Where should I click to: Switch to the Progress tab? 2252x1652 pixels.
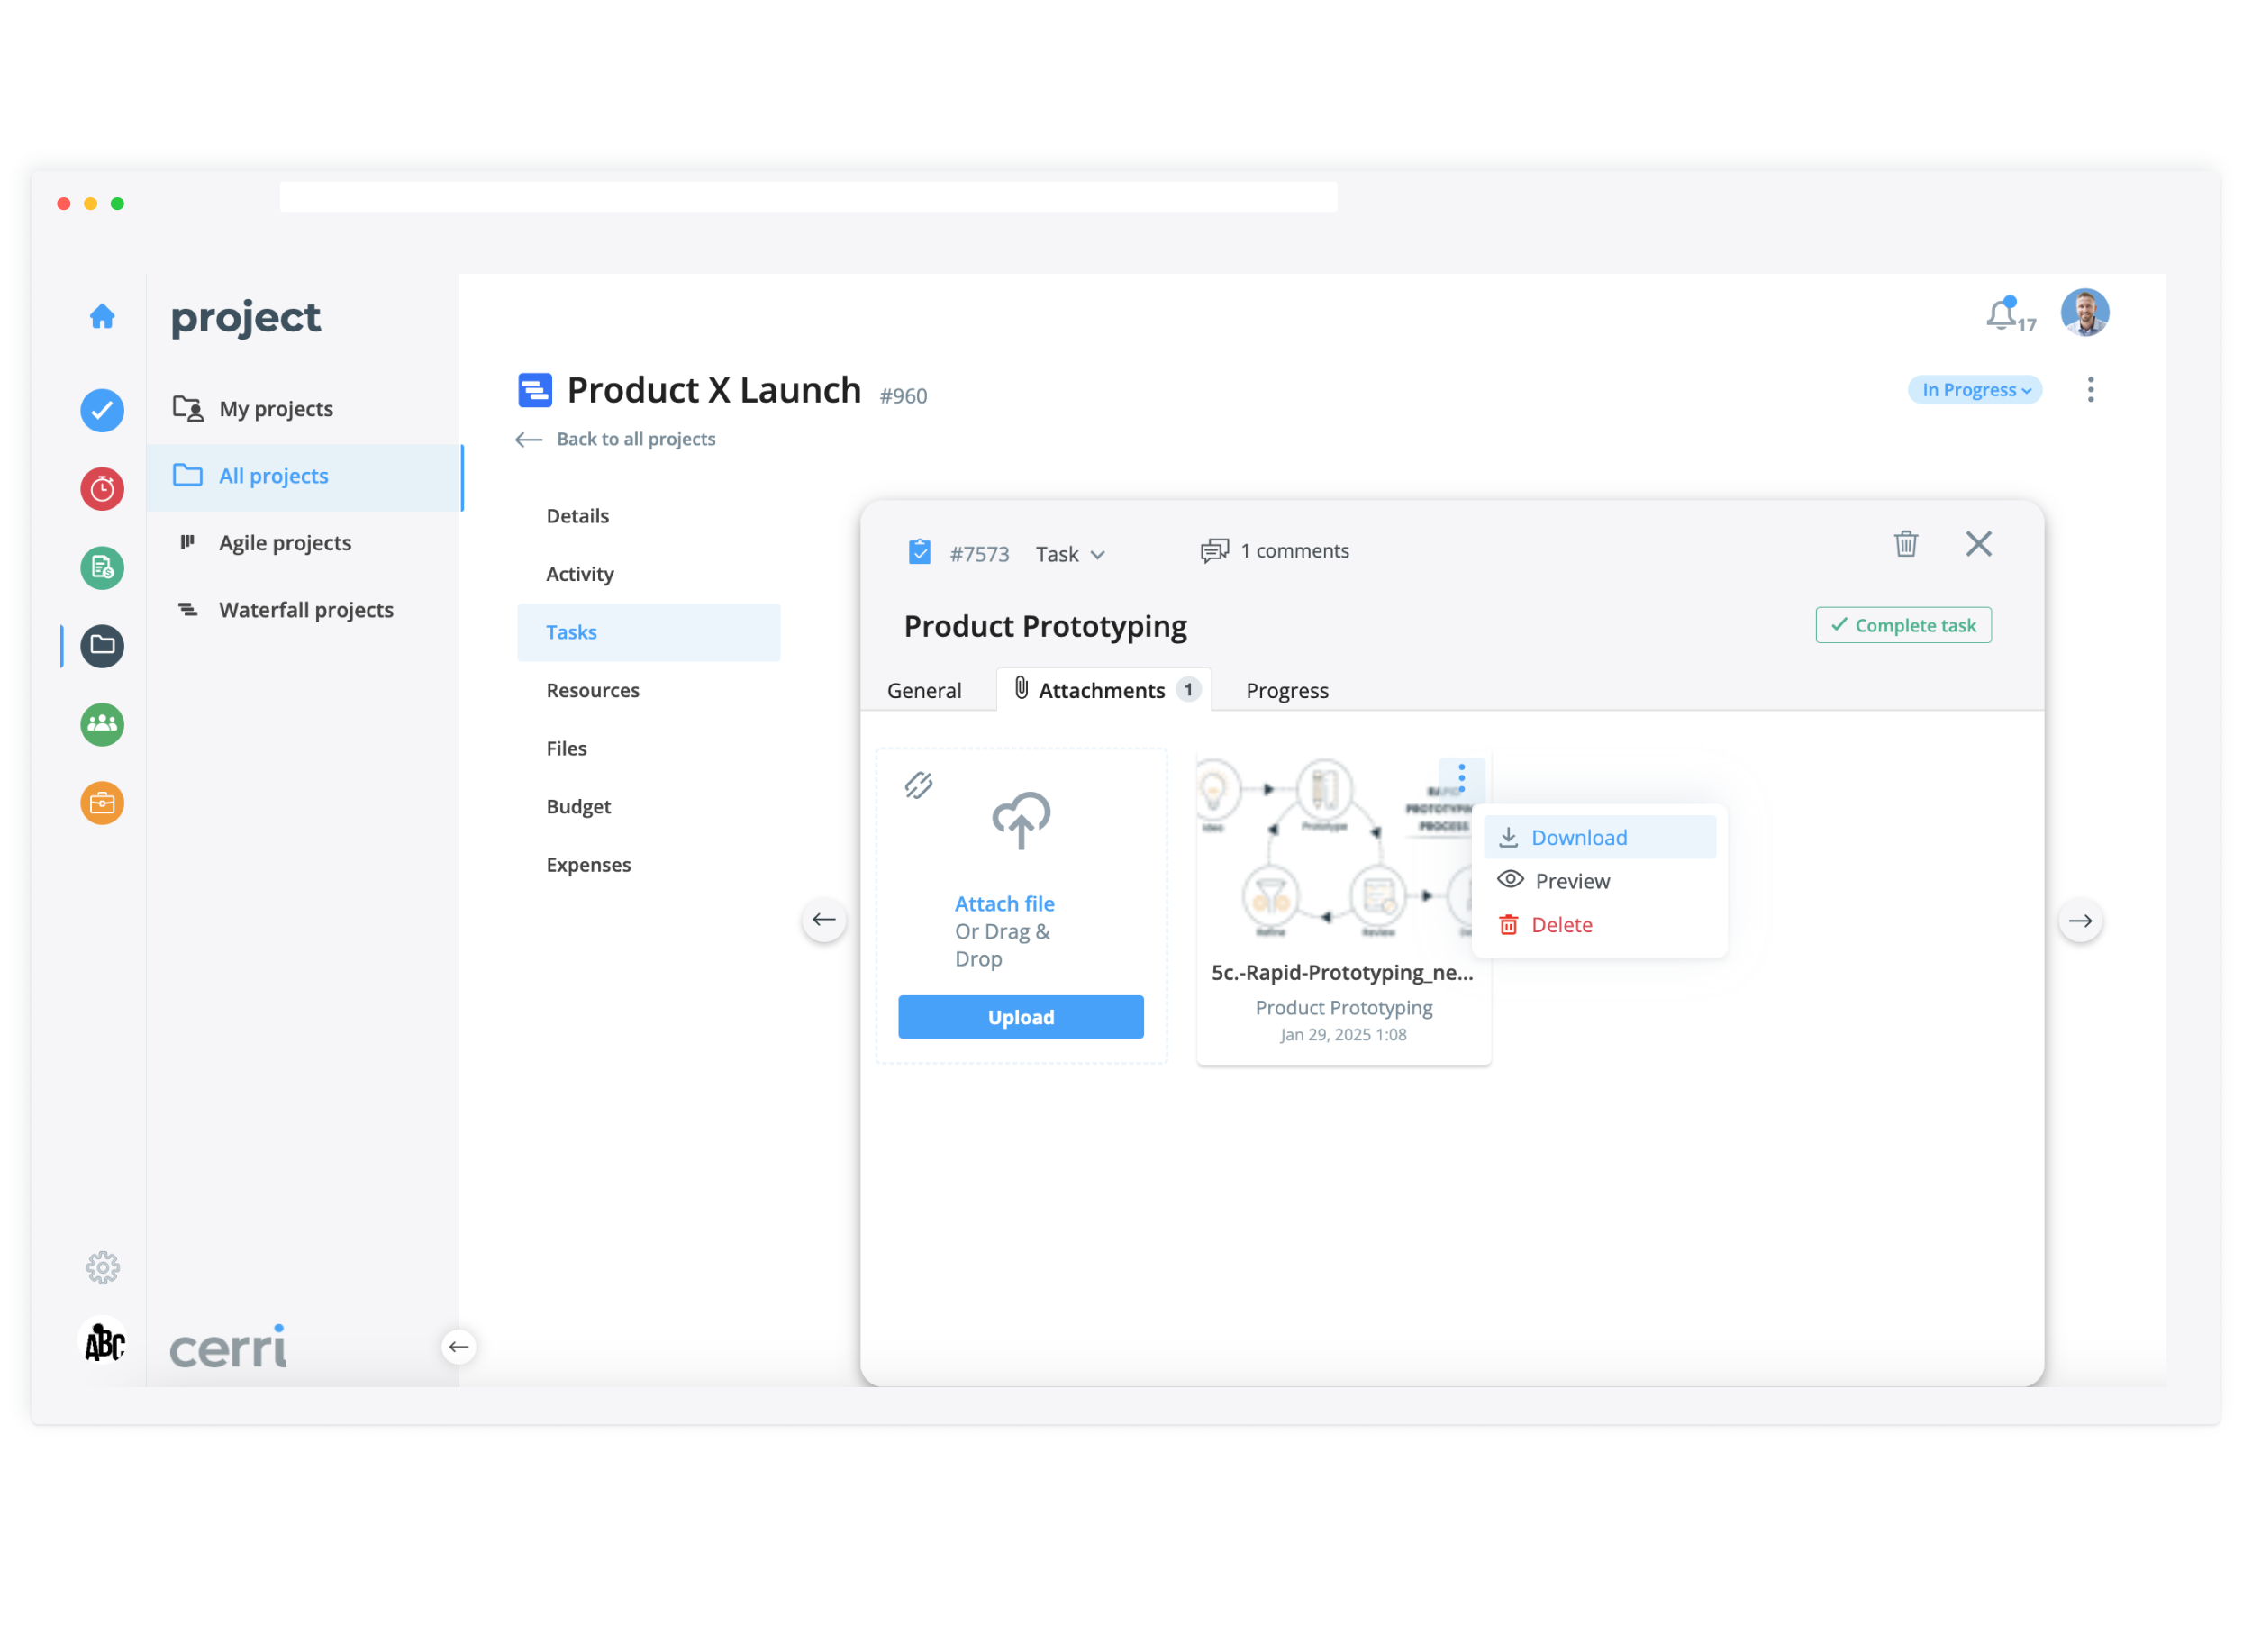[x=1286, y=690]
